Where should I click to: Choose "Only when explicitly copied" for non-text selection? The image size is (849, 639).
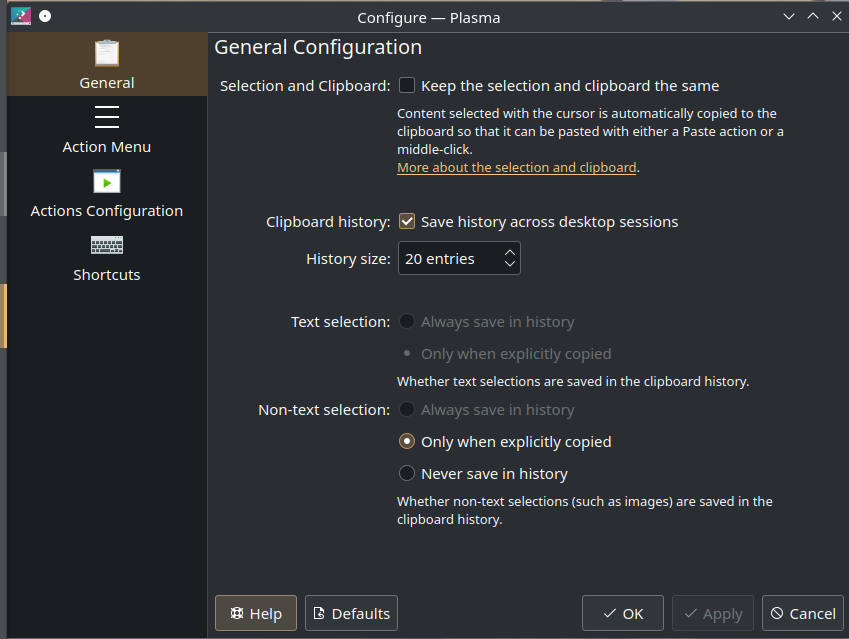tap(409, 441)
